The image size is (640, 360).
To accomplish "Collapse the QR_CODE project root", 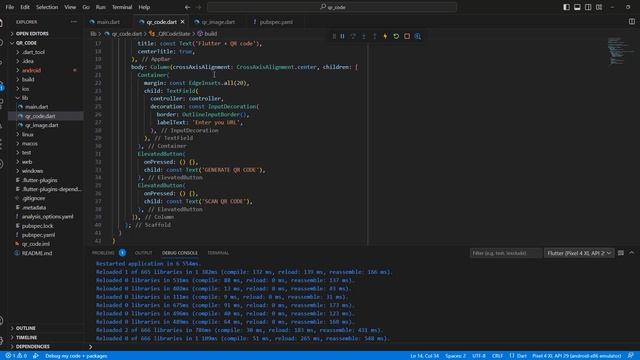I will coord(46,43).
